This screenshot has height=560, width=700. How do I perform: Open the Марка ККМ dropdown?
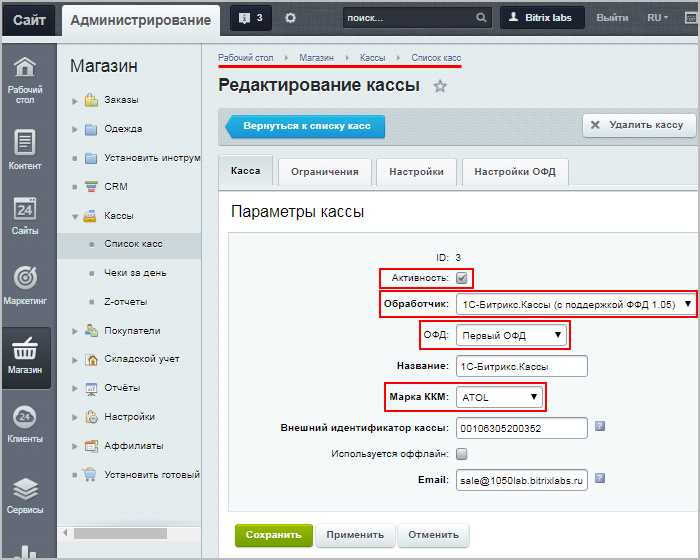point(499,397)
